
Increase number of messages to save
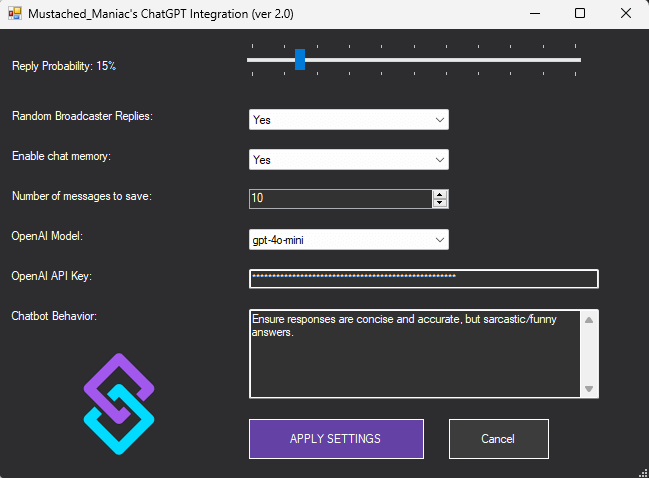click(440, 194)
